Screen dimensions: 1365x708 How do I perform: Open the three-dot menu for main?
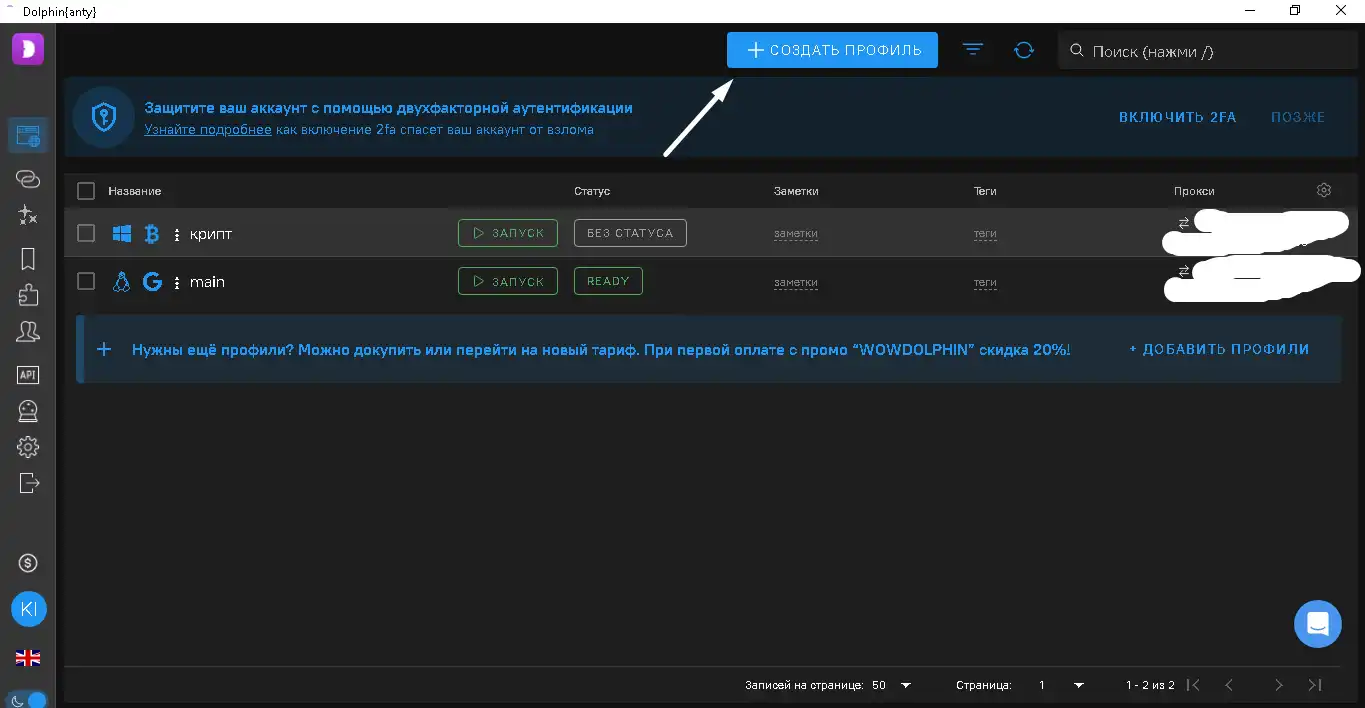click(x=177, y=283)
